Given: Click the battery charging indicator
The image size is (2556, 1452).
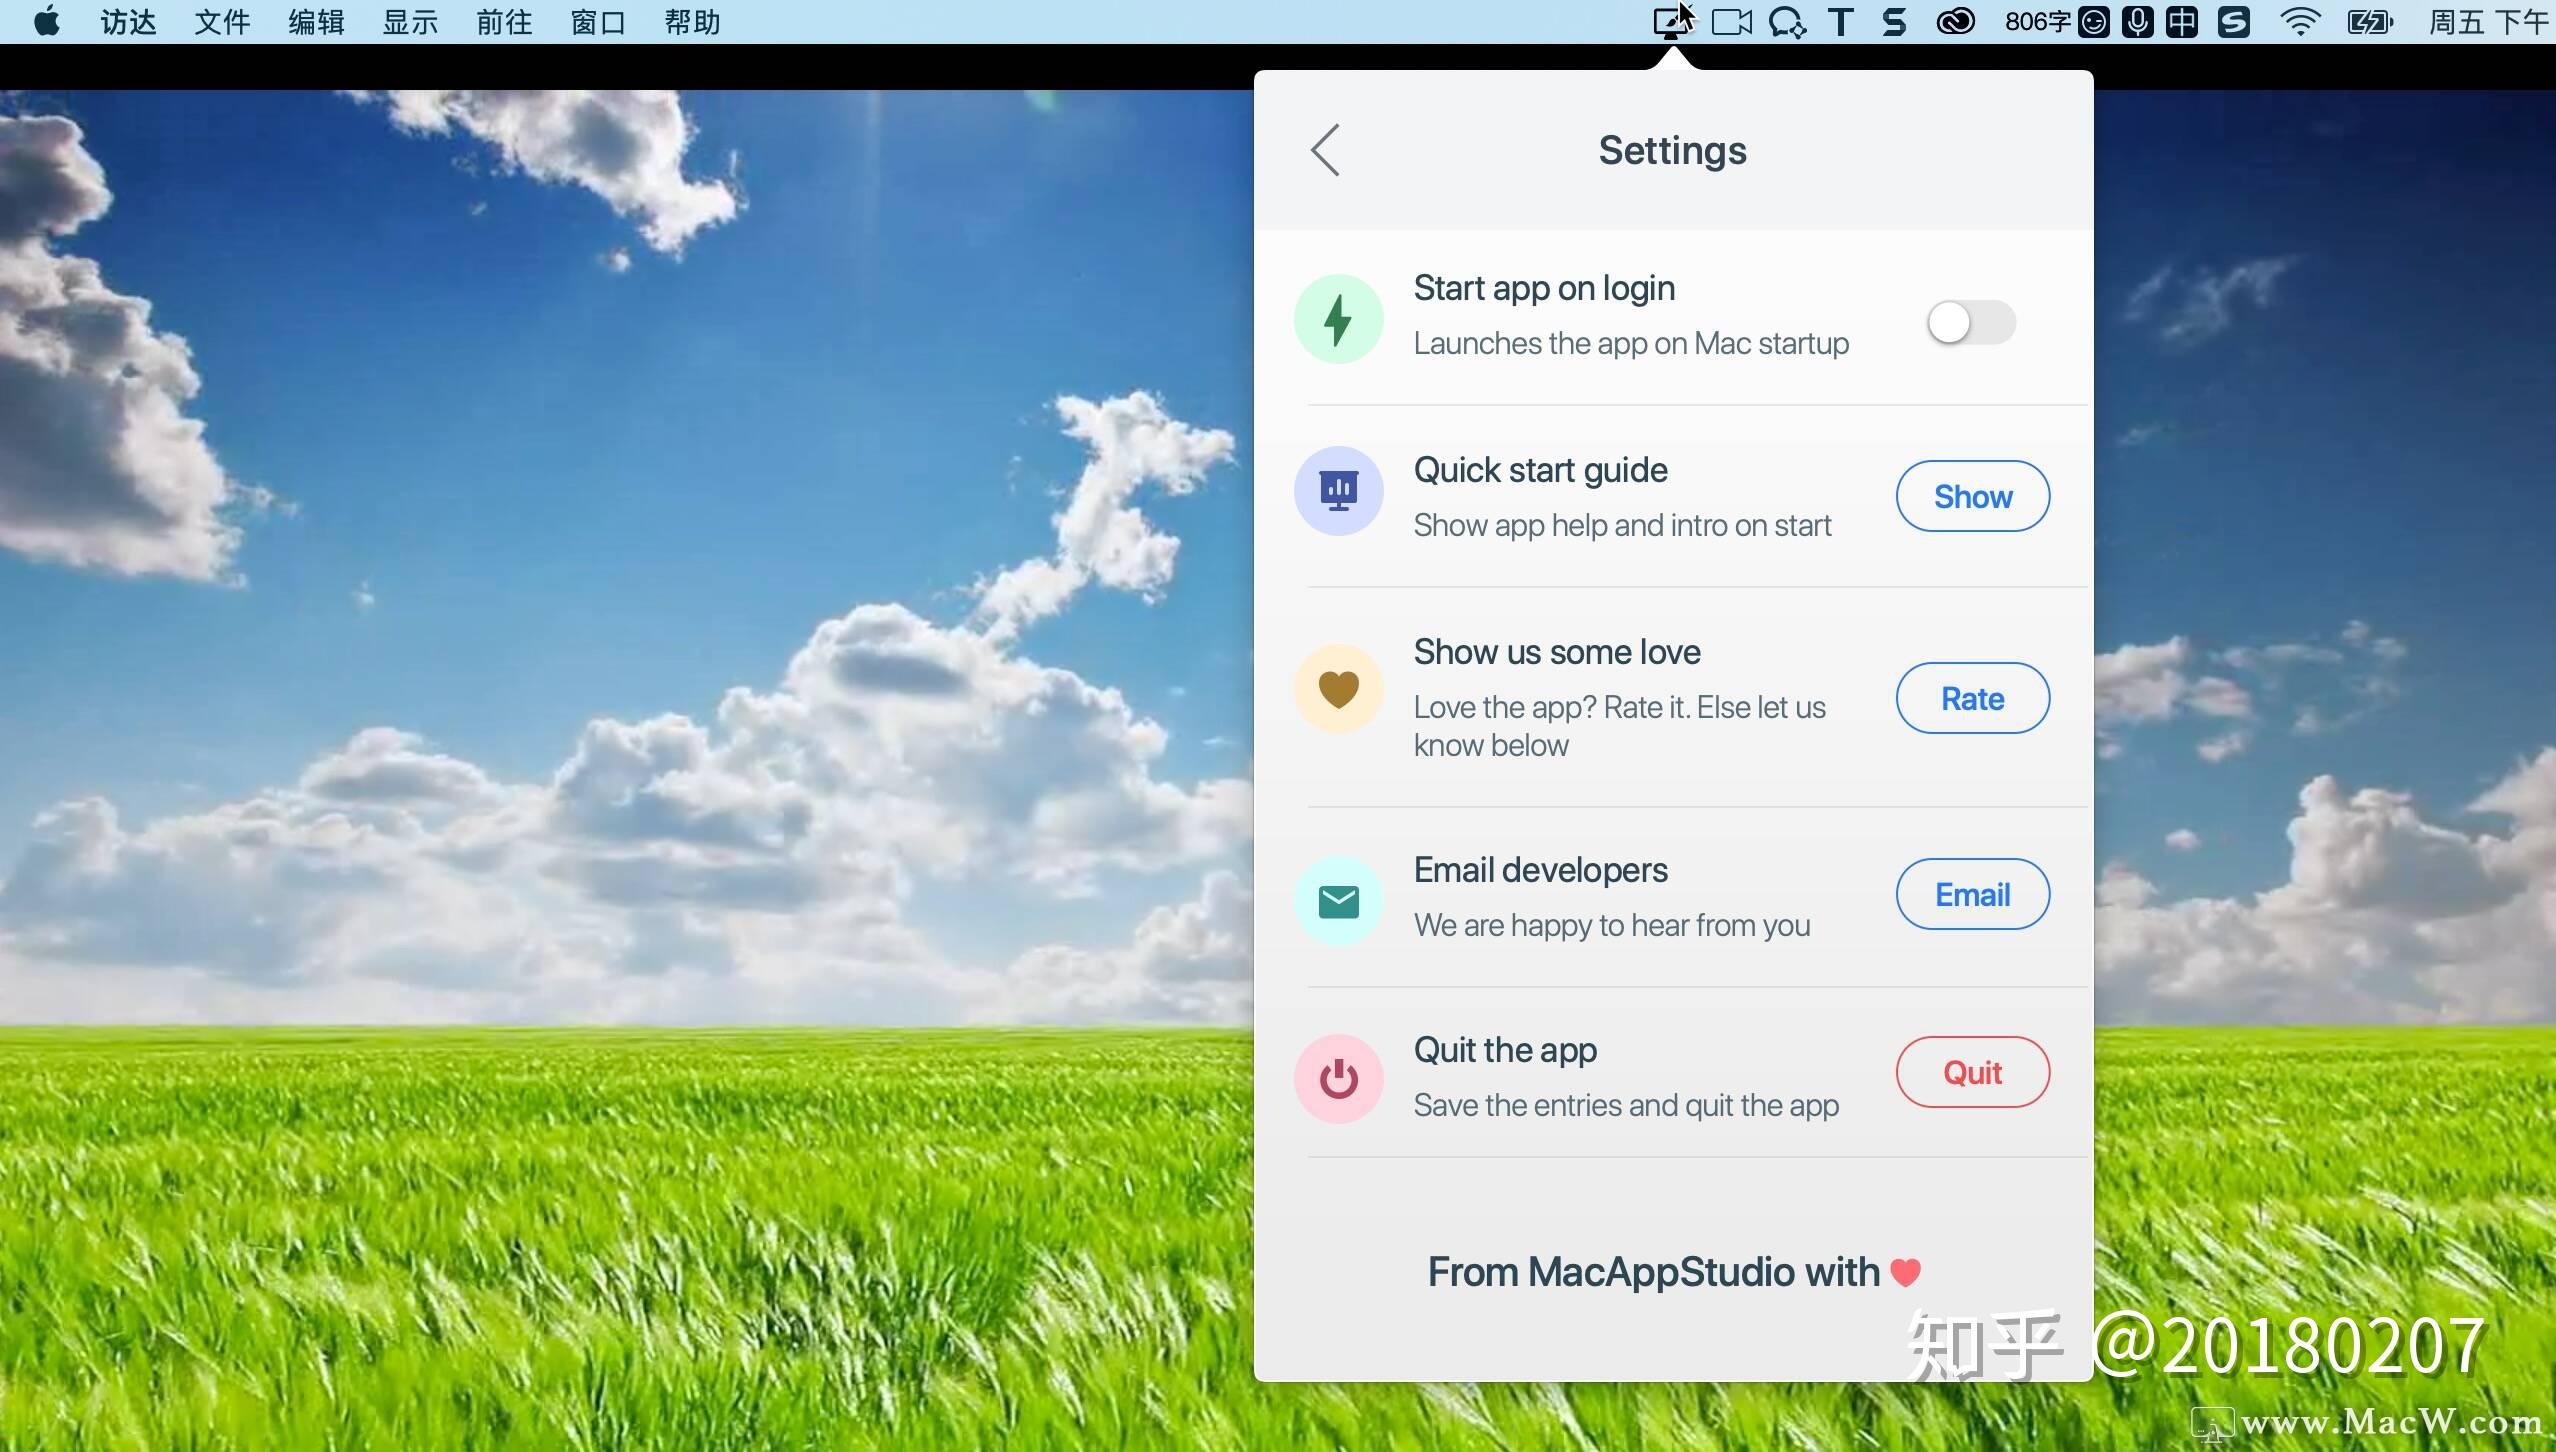Looking at the screenshot, I should 2370,21.
